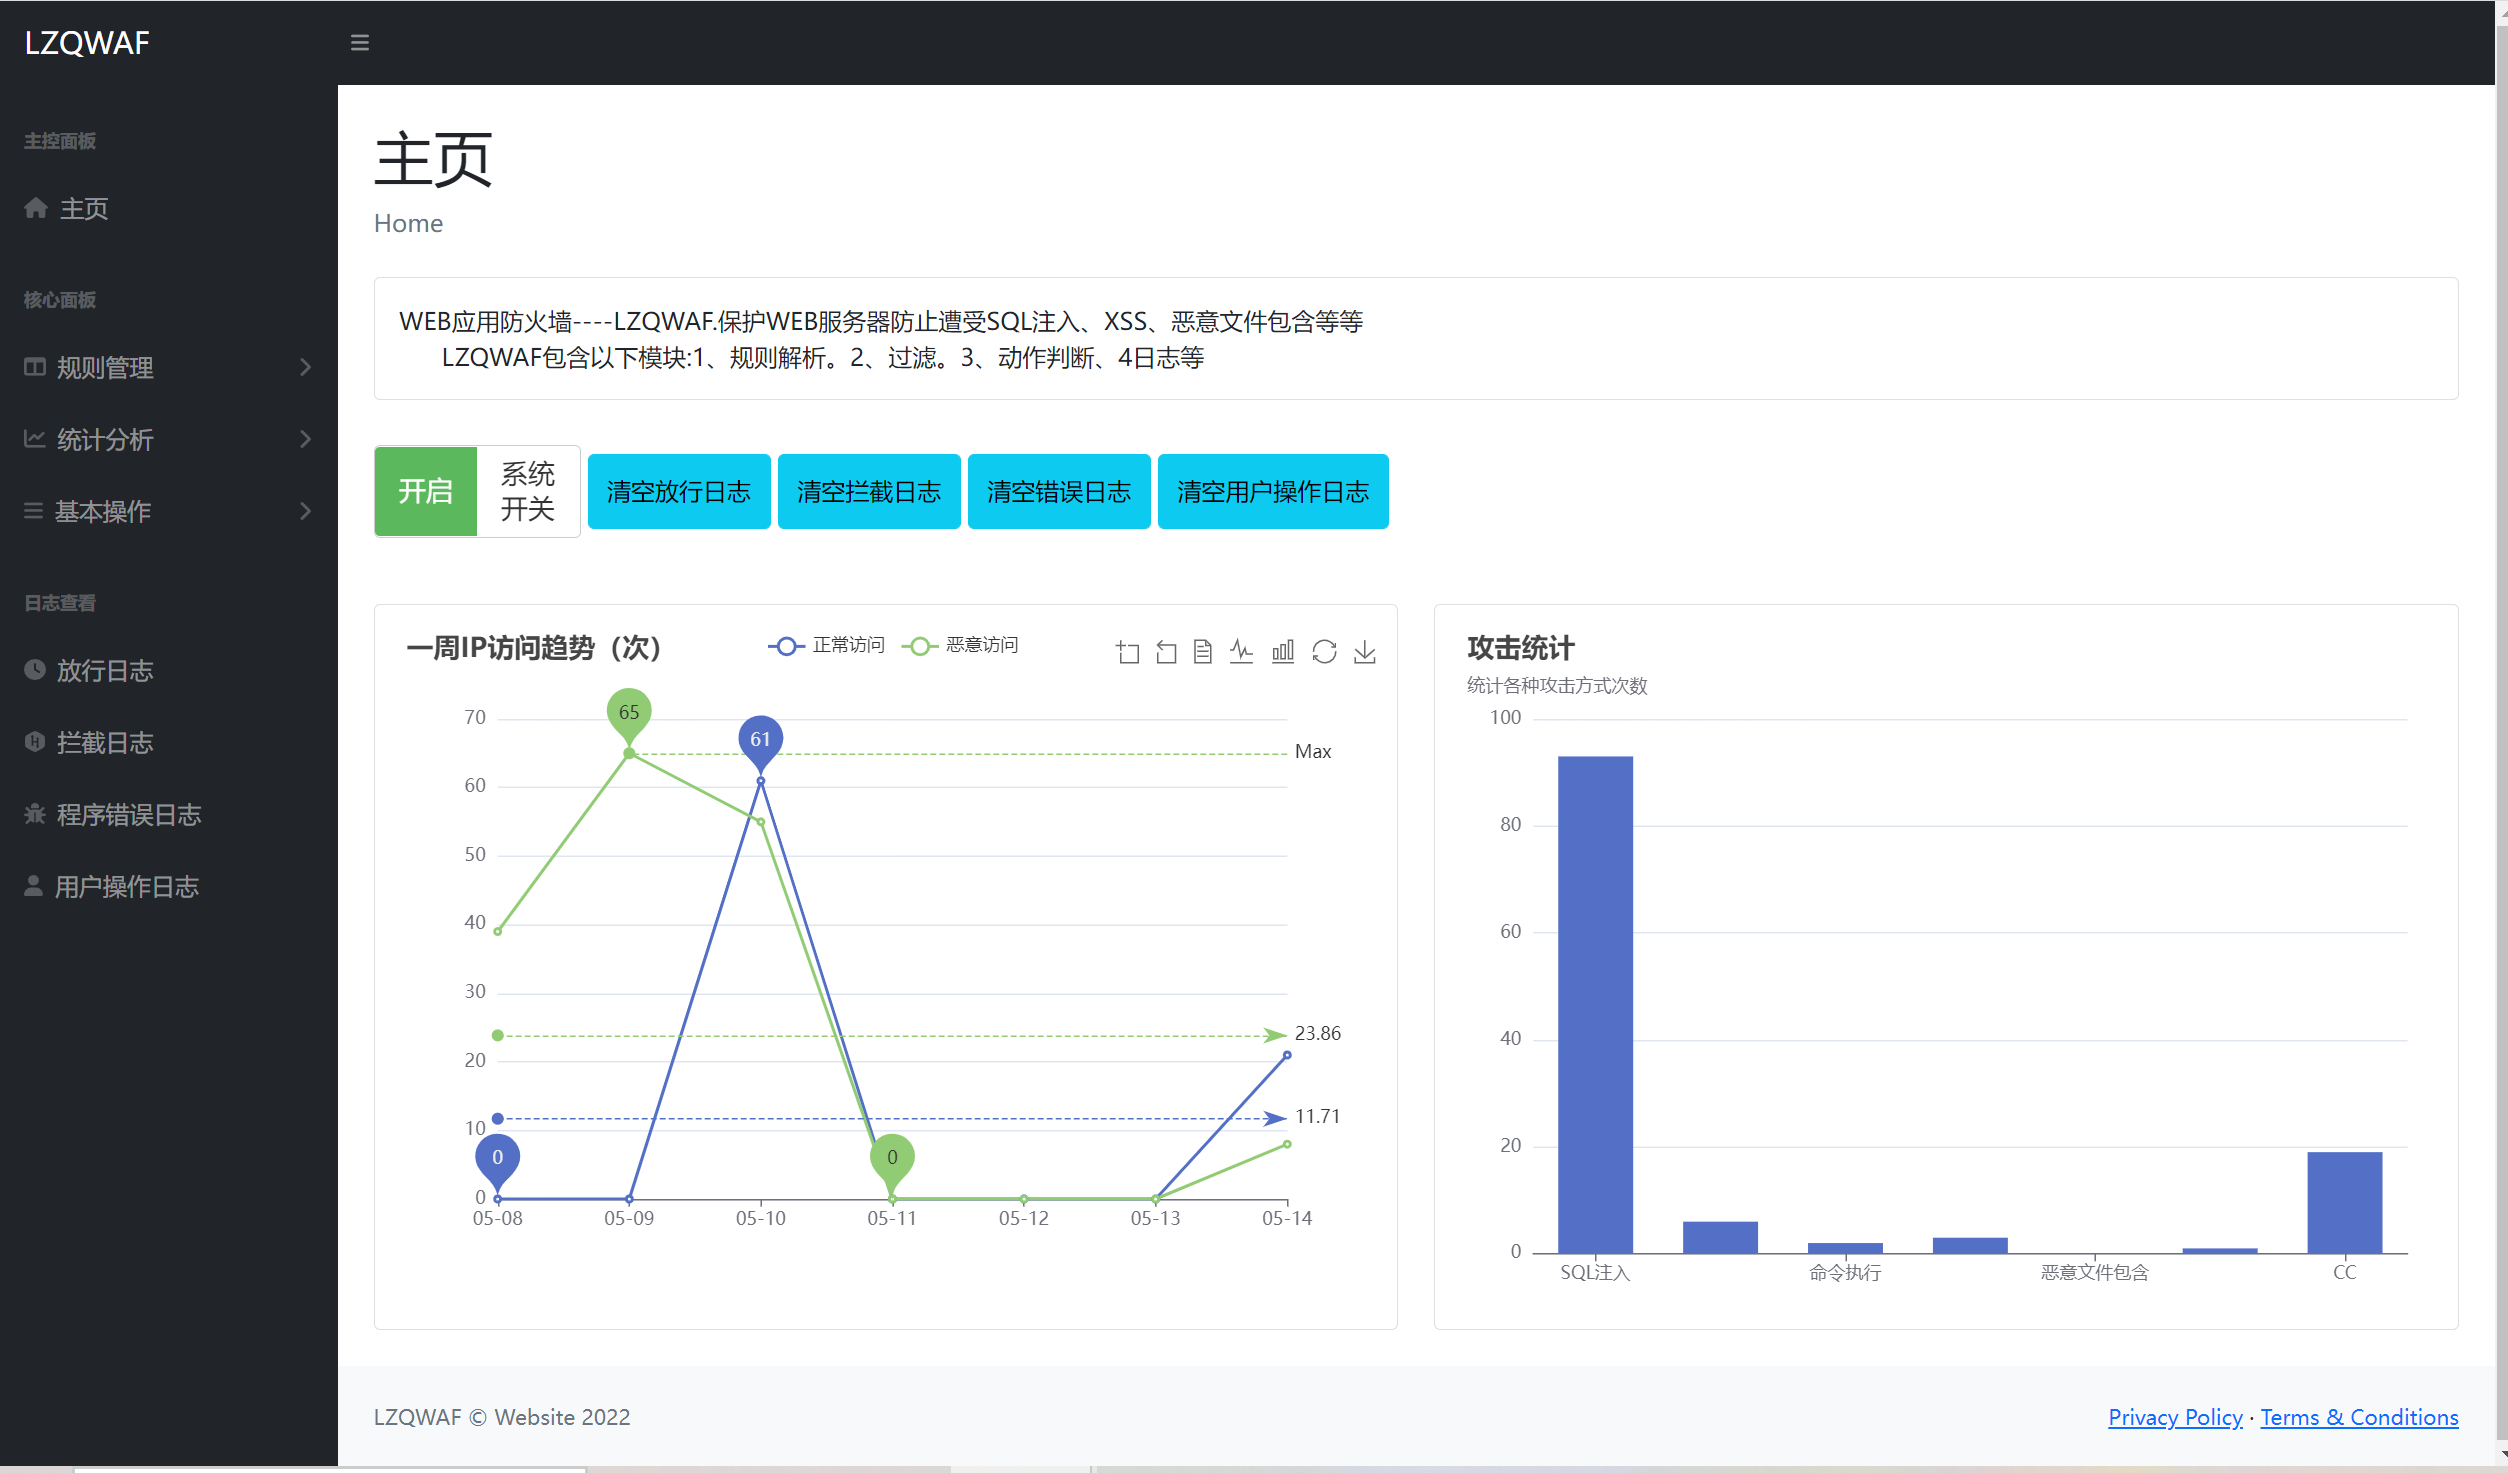
Task: Click the 系统开关 switch label
Action: click(528, 491)
